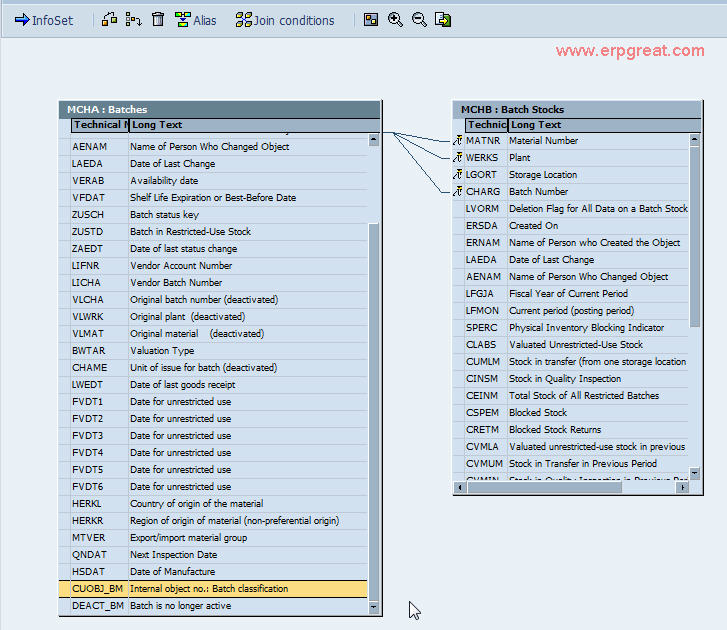
Task: Select the CUOBJ_BM highlighted row
Action: pos(213,589)
